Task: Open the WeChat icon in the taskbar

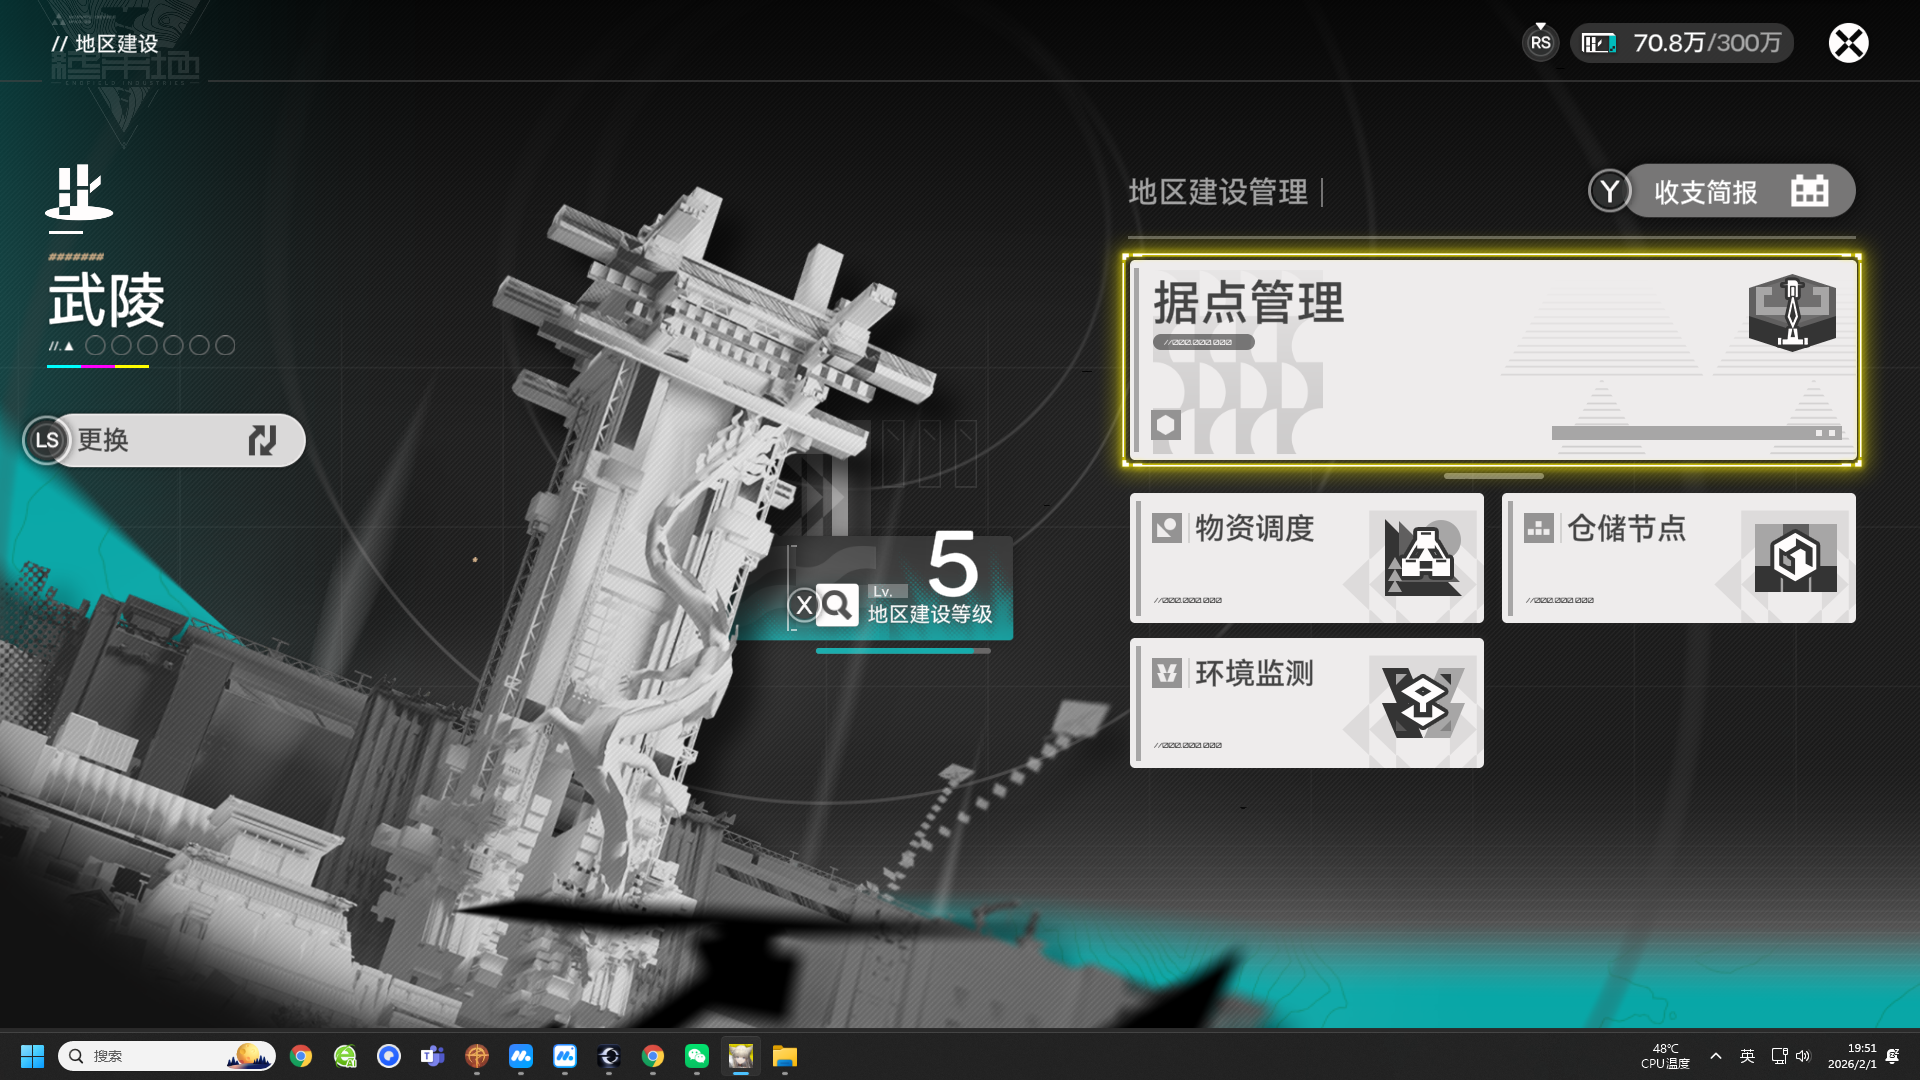Action: coord(697,1056)
